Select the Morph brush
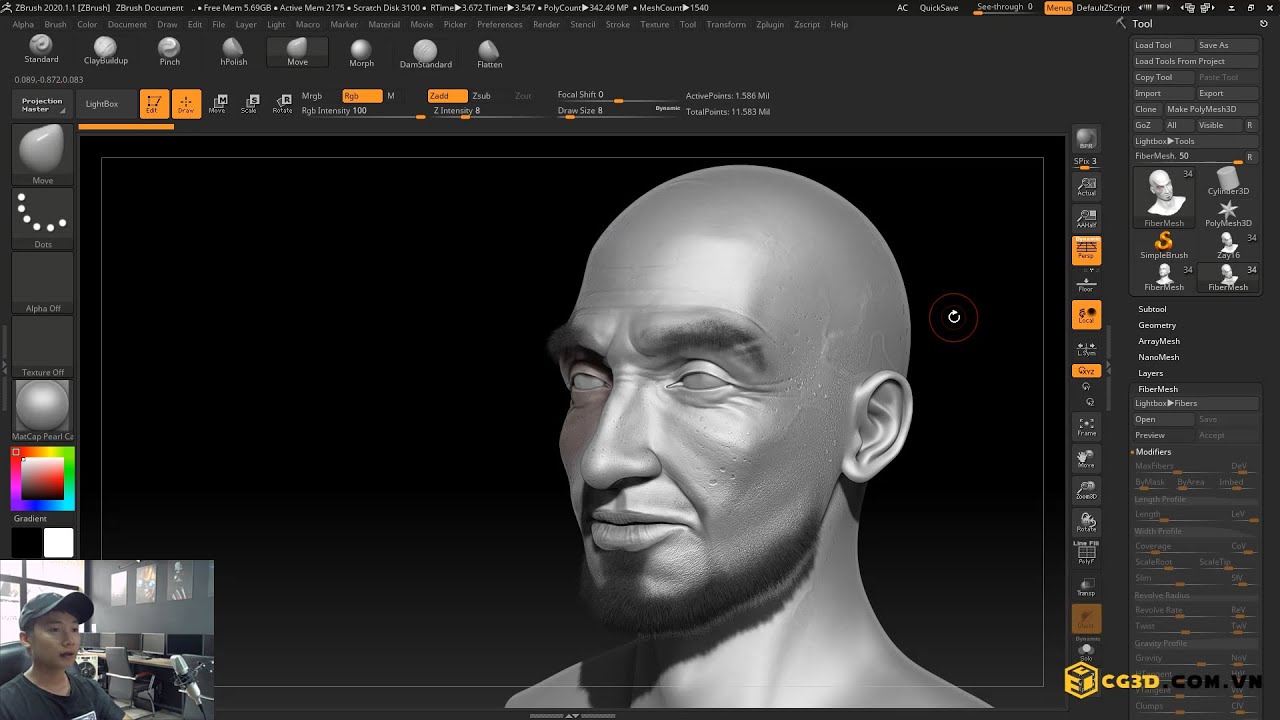1280x720 pixels. [x=361, y=53]
